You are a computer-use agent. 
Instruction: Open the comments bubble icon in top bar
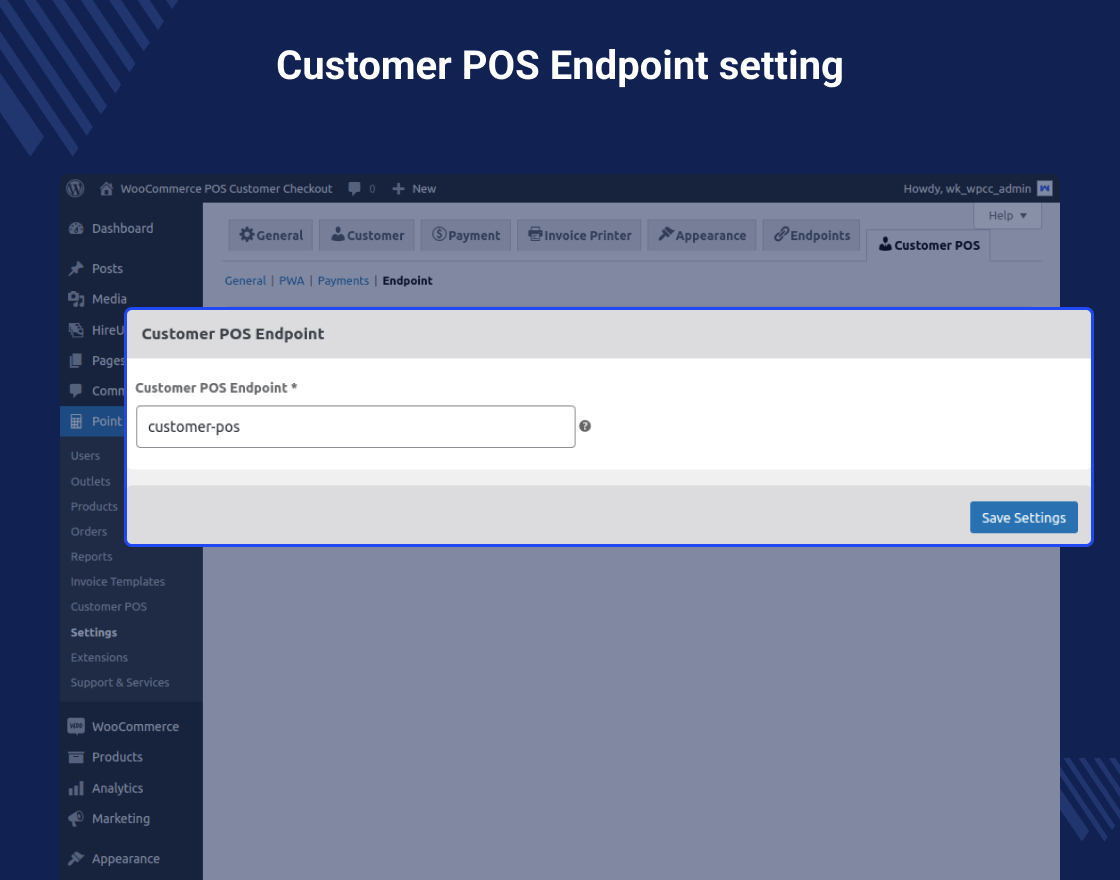click(x=352, y=188)
